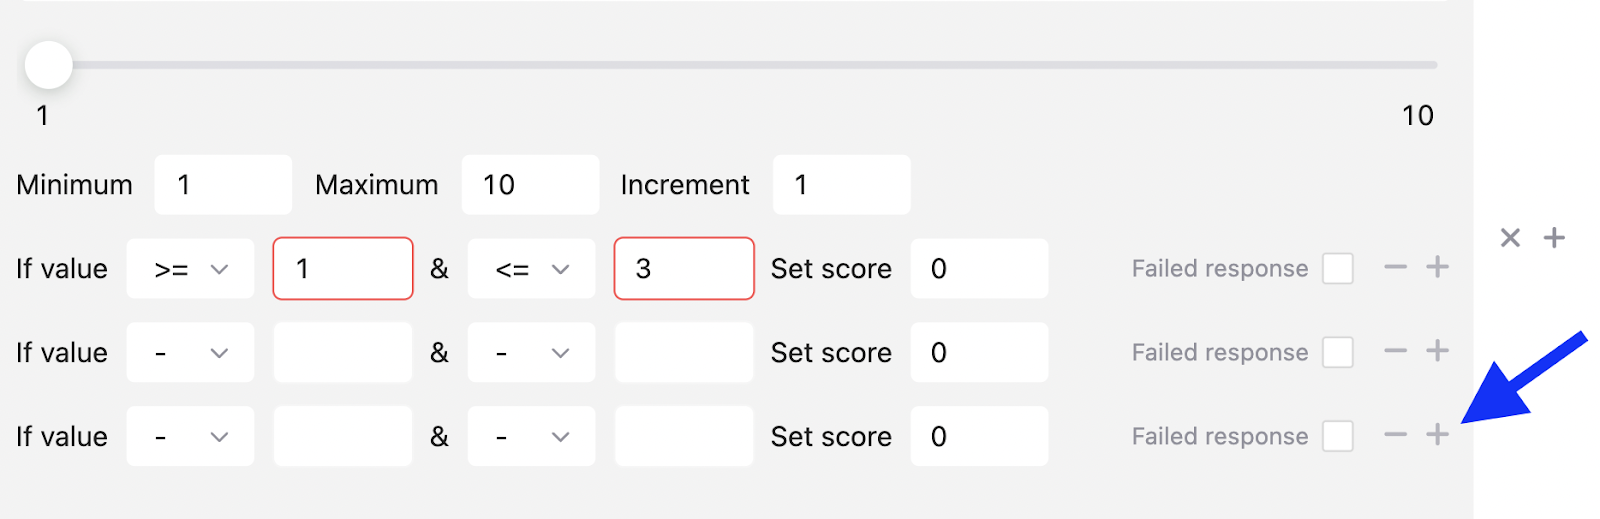The width and height of the screenshot is (1600, 519).
Task: Click the slider handle at value 1
Action: 49,66
